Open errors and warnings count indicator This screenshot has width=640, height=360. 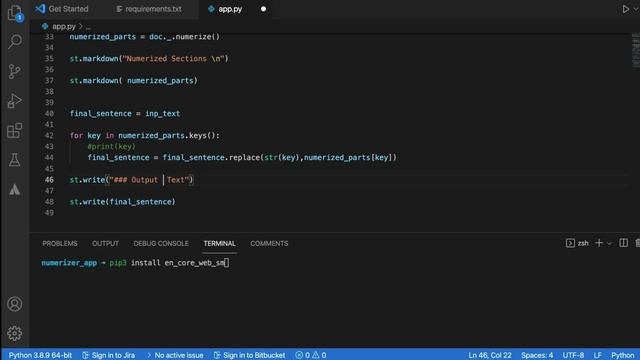(311, 355)
